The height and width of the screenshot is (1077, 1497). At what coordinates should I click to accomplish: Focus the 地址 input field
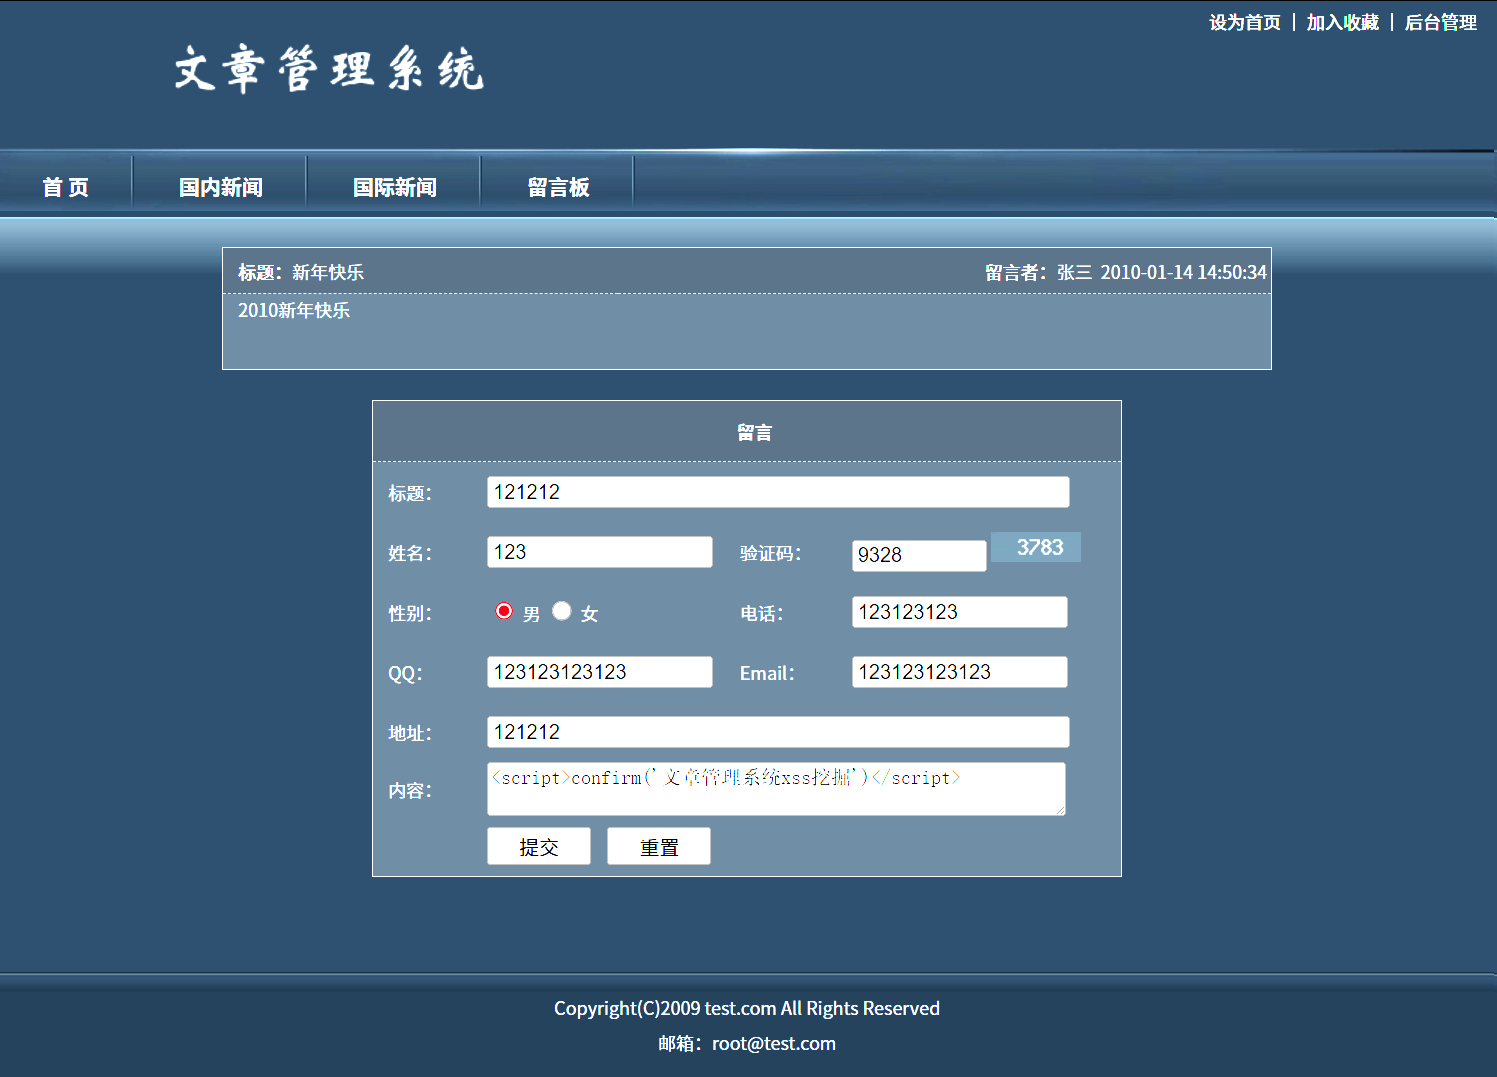(778, 732)
